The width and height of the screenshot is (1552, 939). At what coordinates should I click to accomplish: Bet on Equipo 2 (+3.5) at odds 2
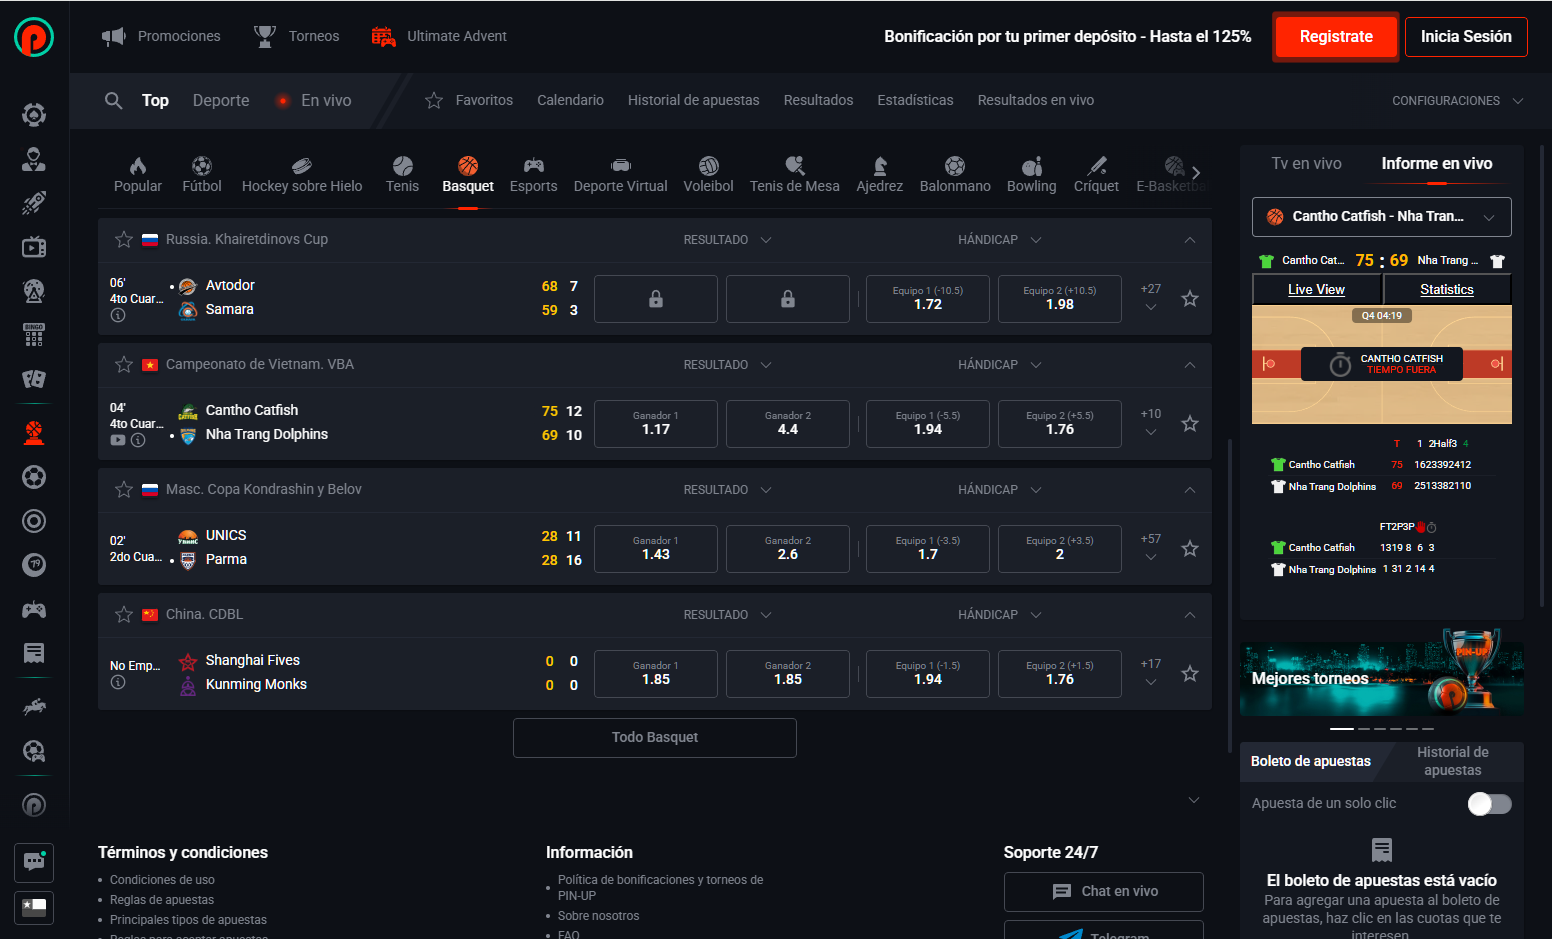click(x=1060, y=549)
